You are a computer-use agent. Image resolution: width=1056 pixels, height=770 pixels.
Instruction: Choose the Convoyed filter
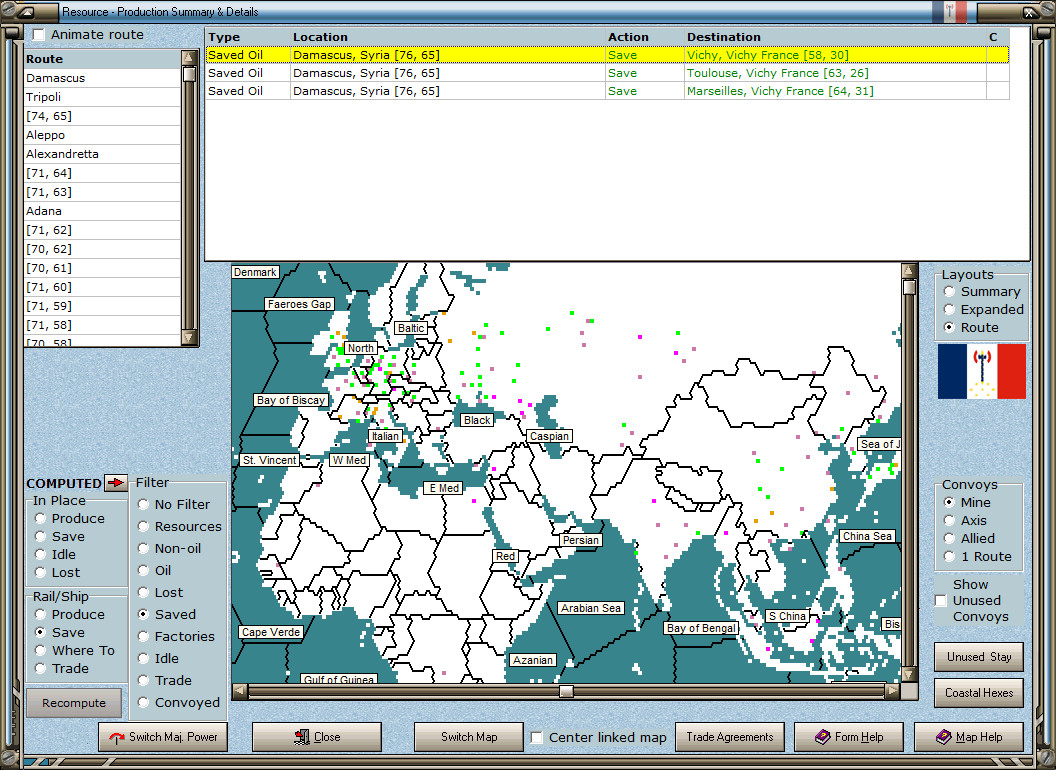(x=143, y=703)
